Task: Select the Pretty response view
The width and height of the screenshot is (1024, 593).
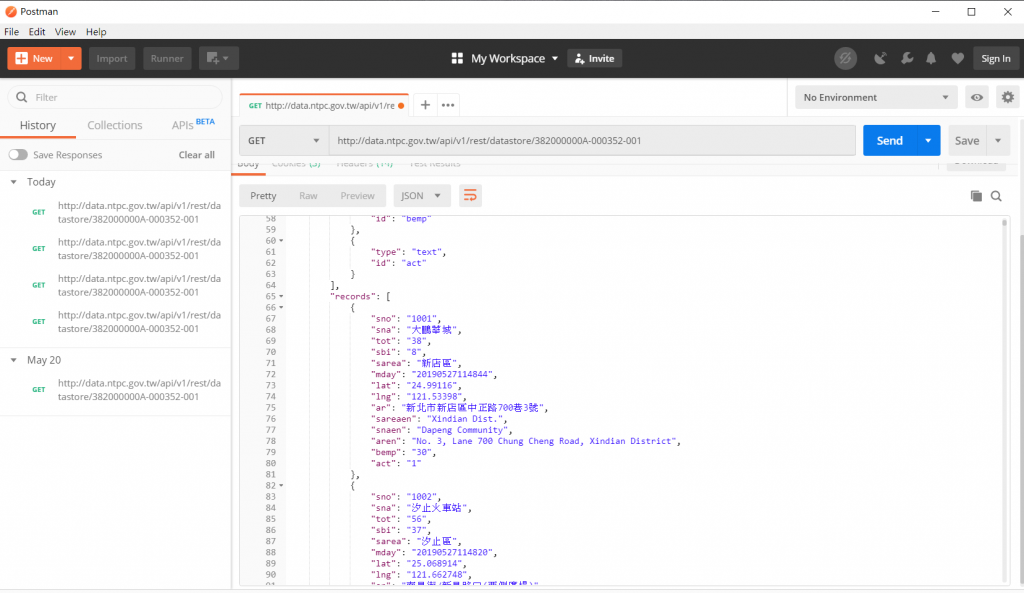Action: pos(263,195)
